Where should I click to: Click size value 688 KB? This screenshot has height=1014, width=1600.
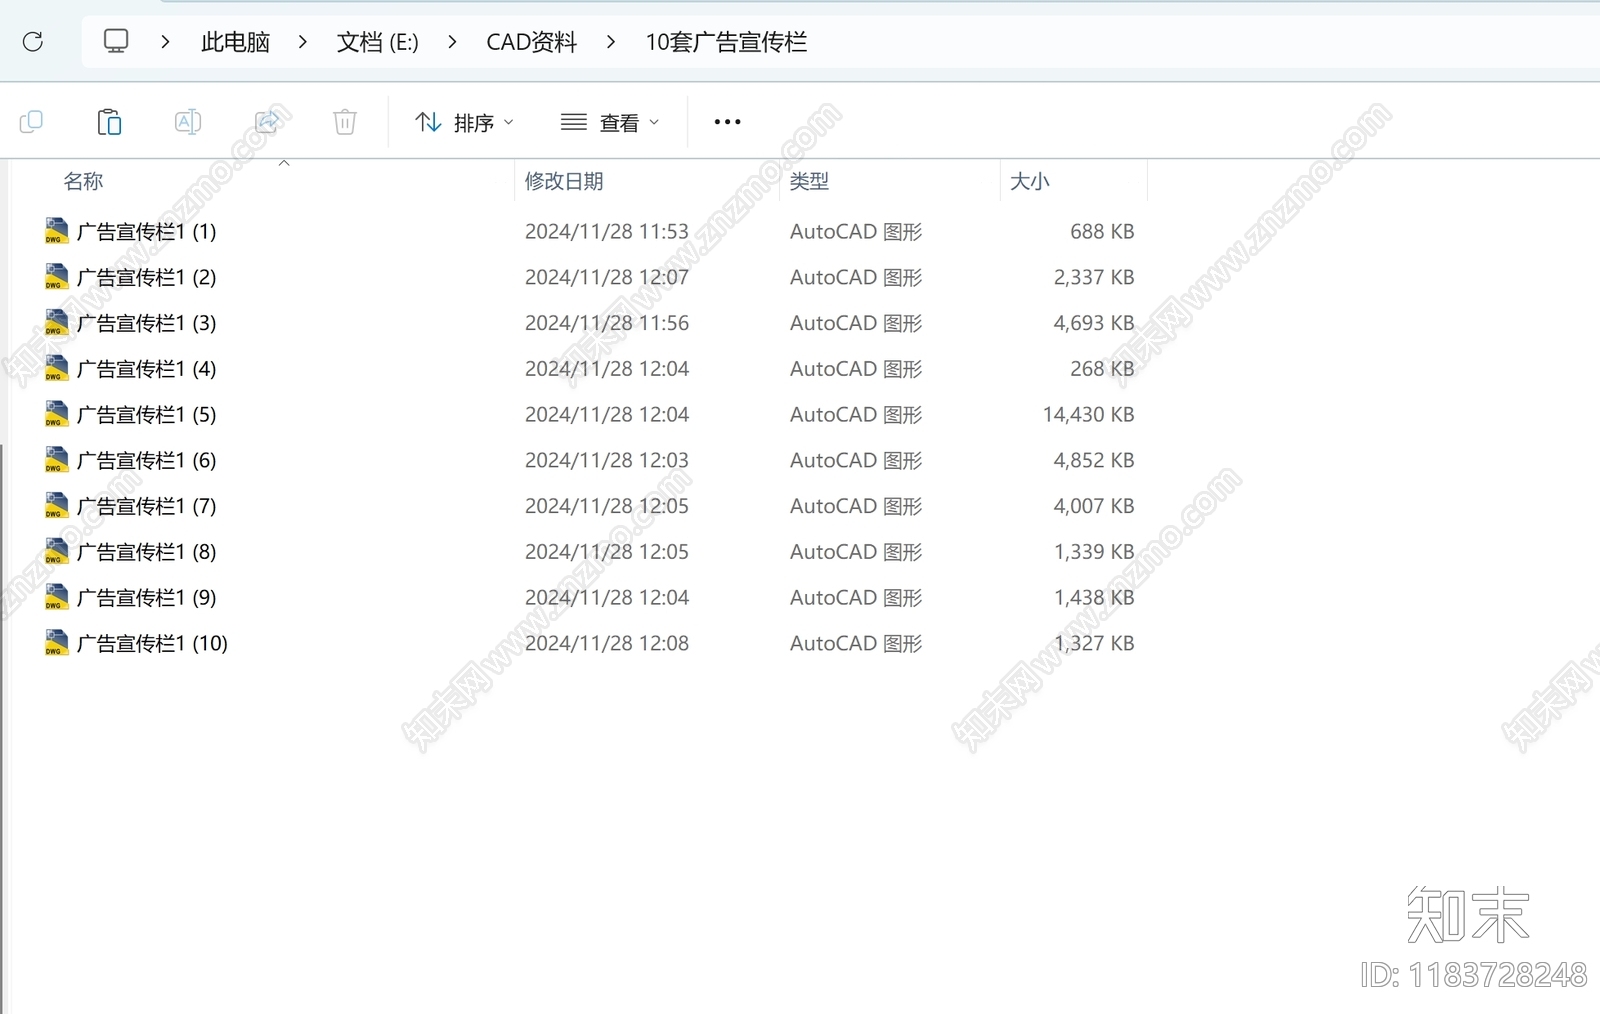pyautogui.click(x=1102, y=232)
